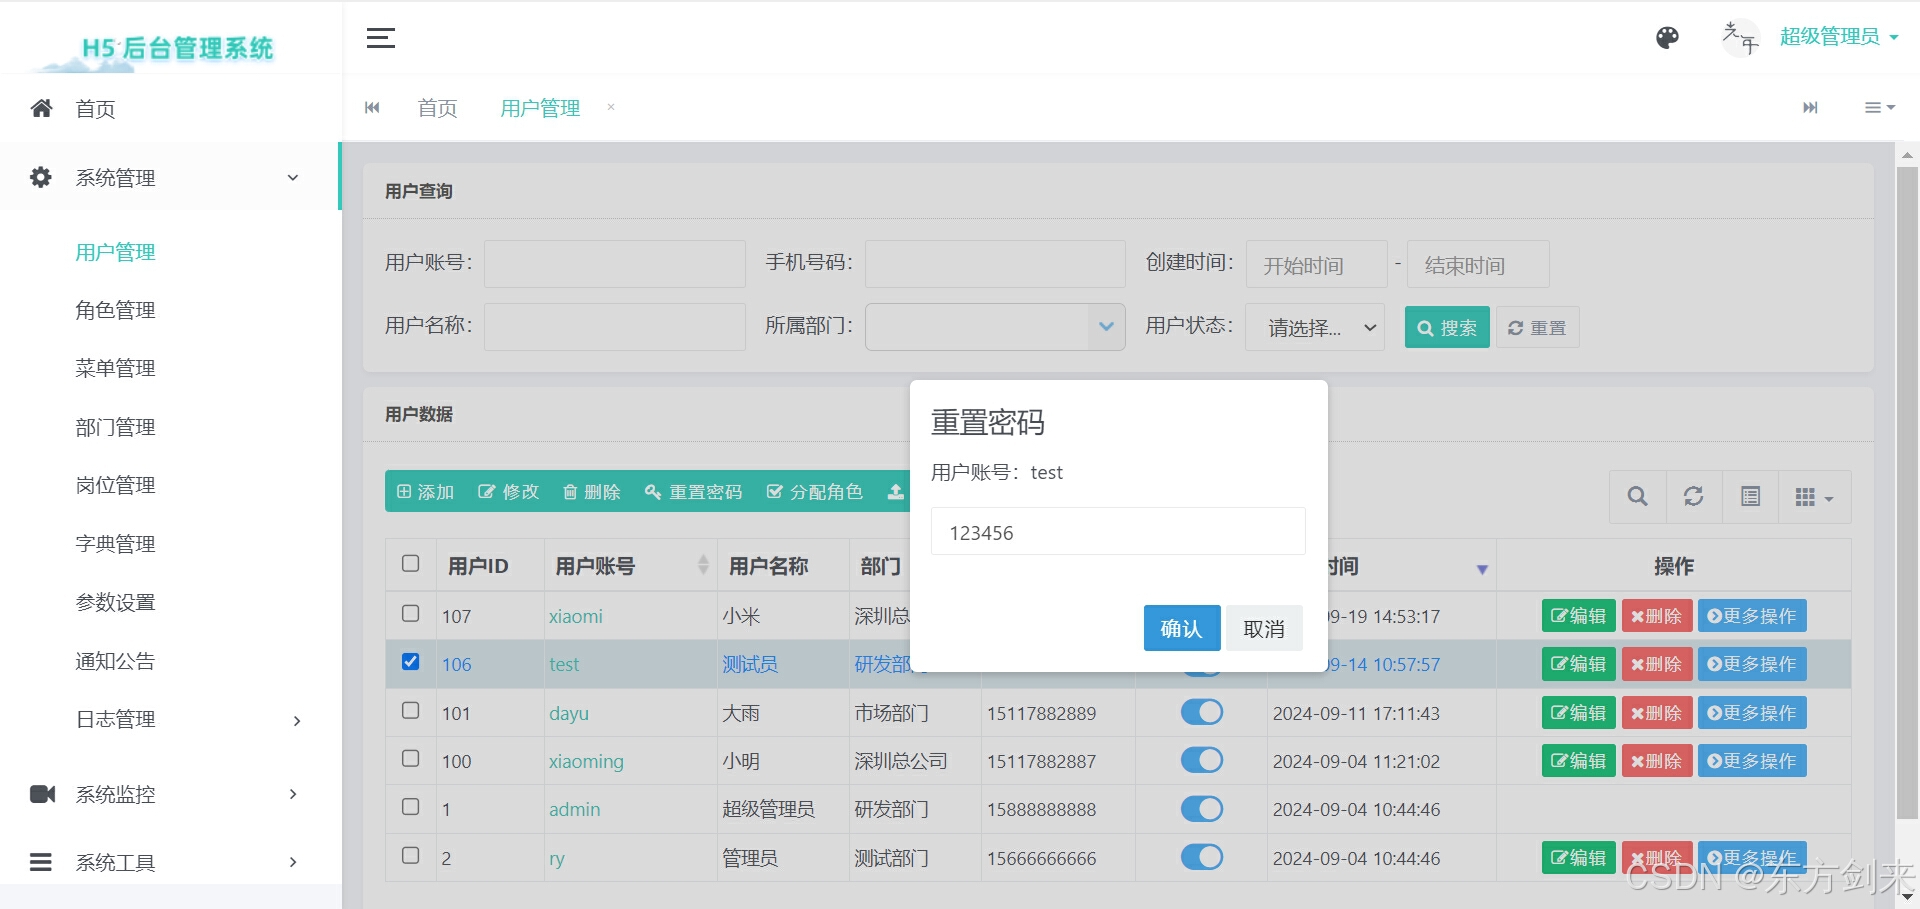The height and width of the screenshot is (909, 1920).
Task: Edit the xiaomi row with 编辑
Action: 1578,616
